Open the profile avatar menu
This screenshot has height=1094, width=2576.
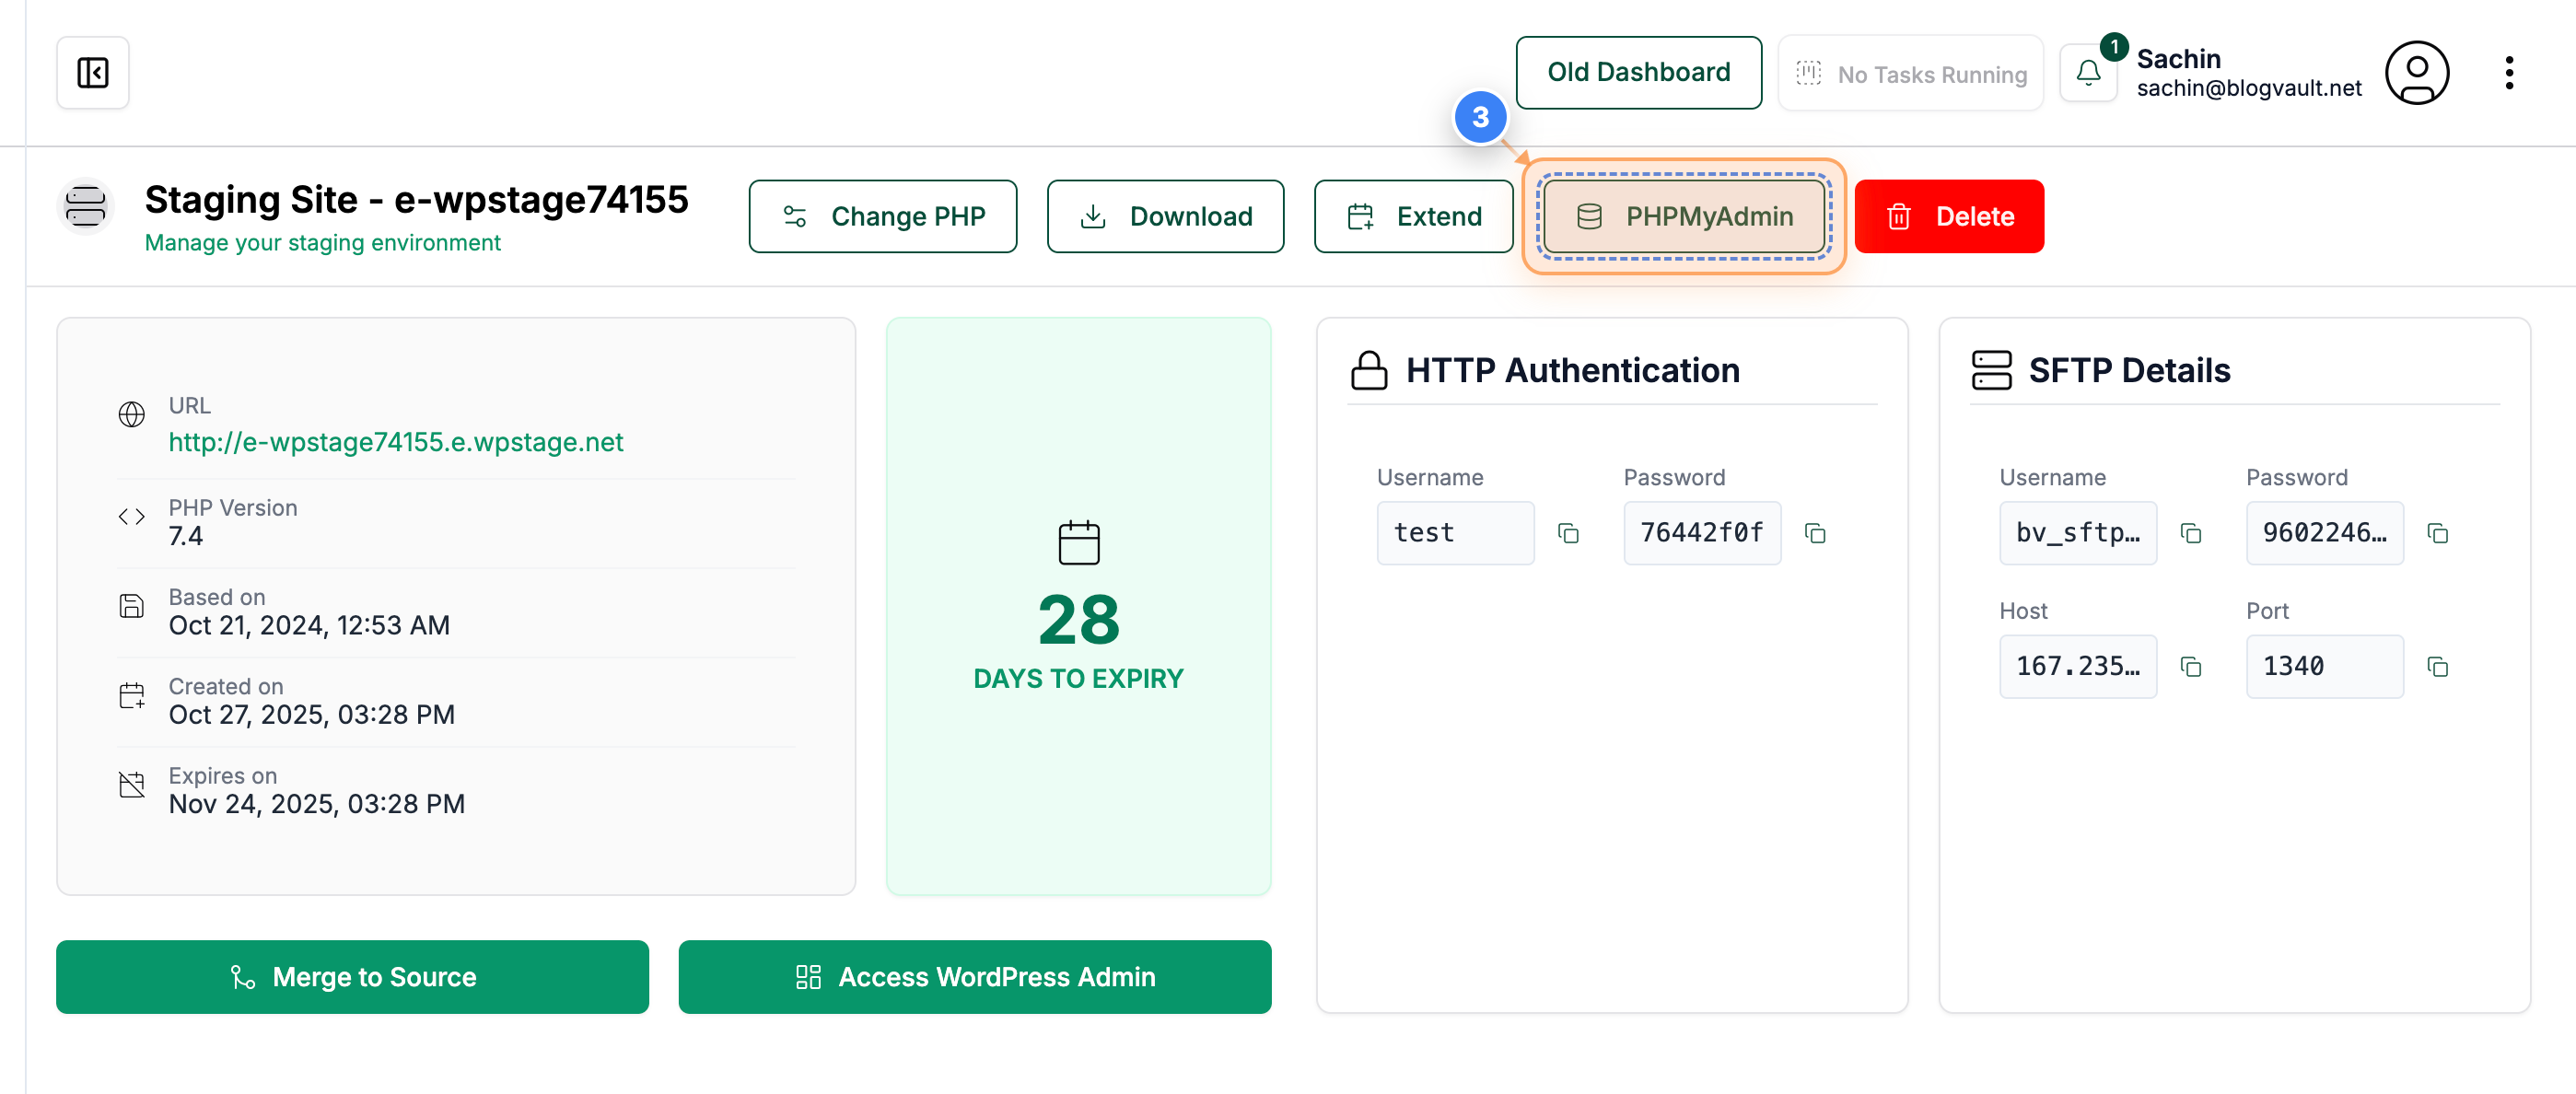2417,72
